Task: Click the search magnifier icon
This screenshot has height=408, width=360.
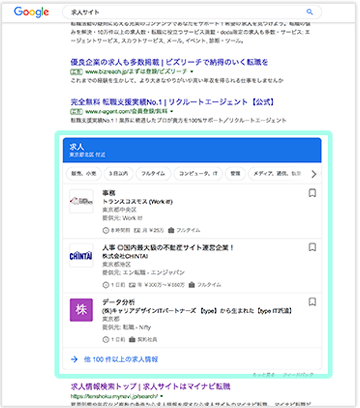Action: tap(310, 12)
